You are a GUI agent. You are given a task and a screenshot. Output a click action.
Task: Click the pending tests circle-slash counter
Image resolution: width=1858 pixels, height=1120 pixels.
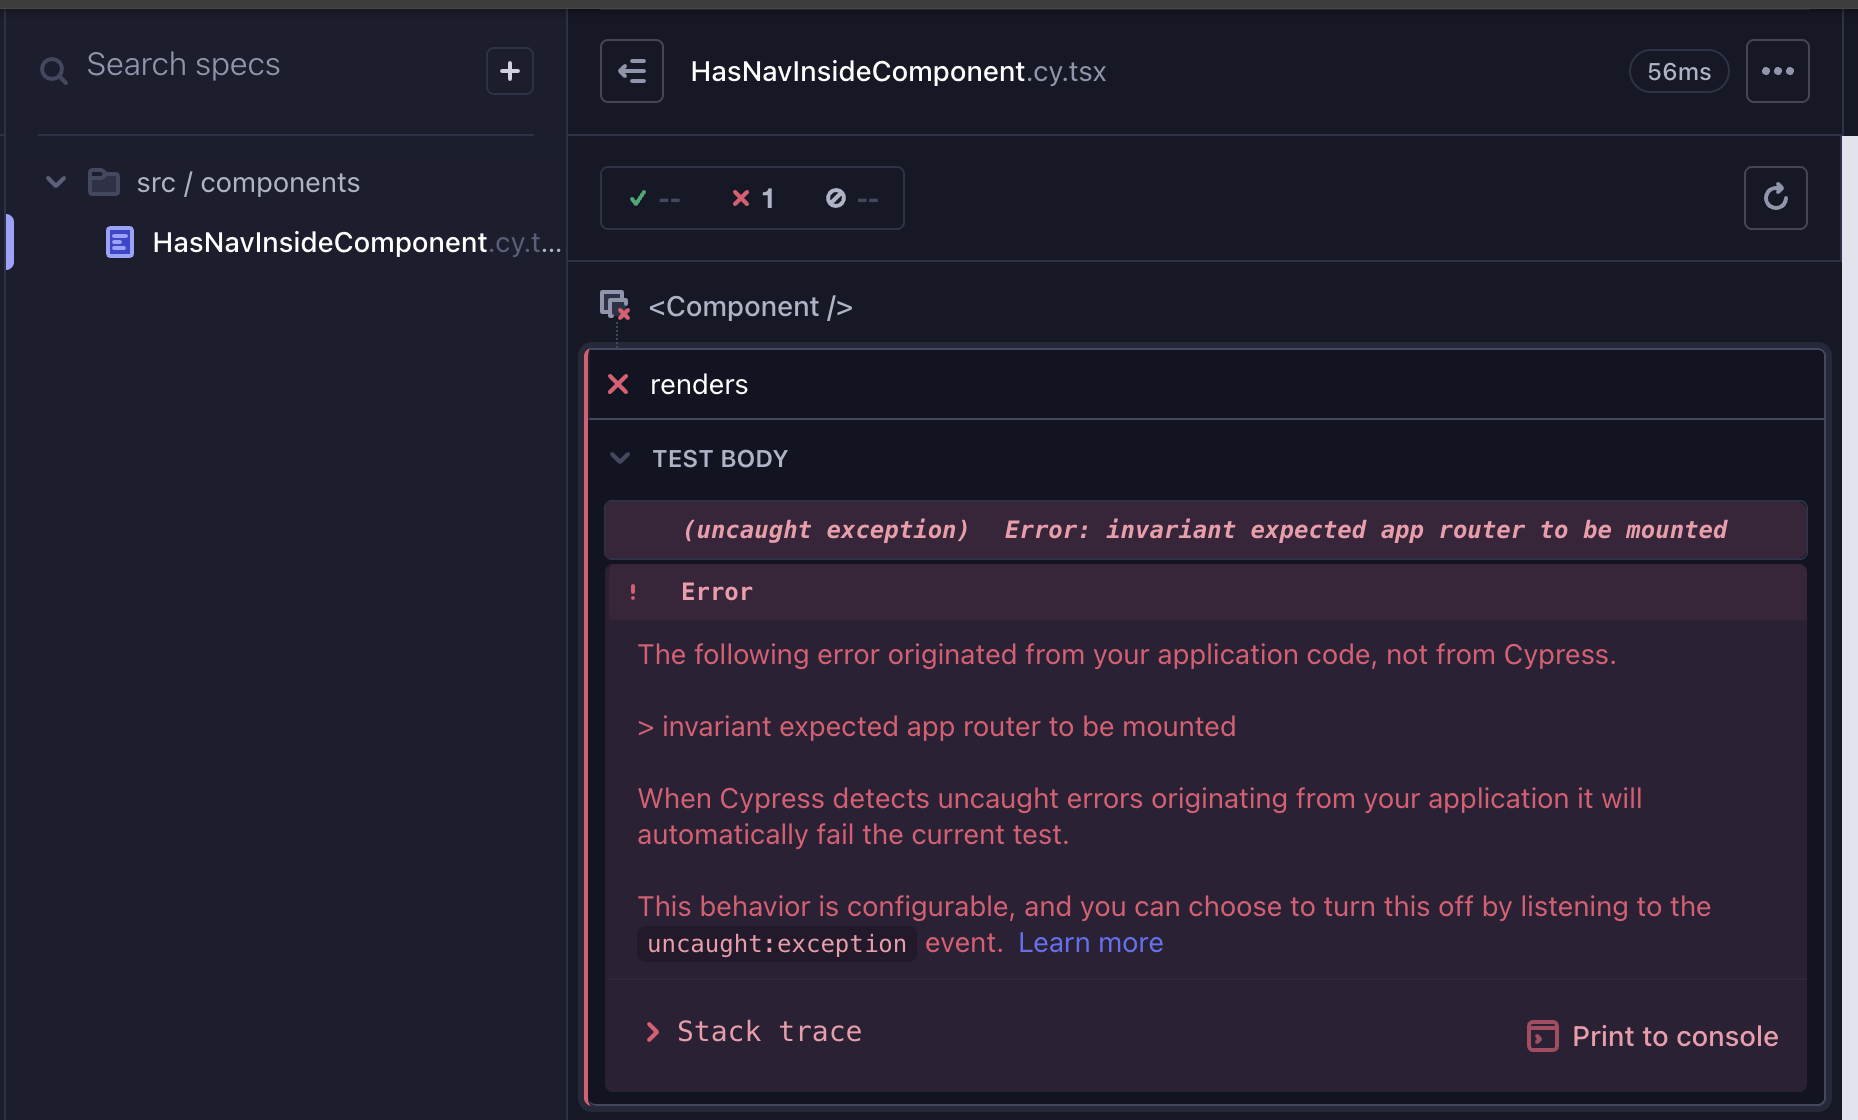pos(852,198)
